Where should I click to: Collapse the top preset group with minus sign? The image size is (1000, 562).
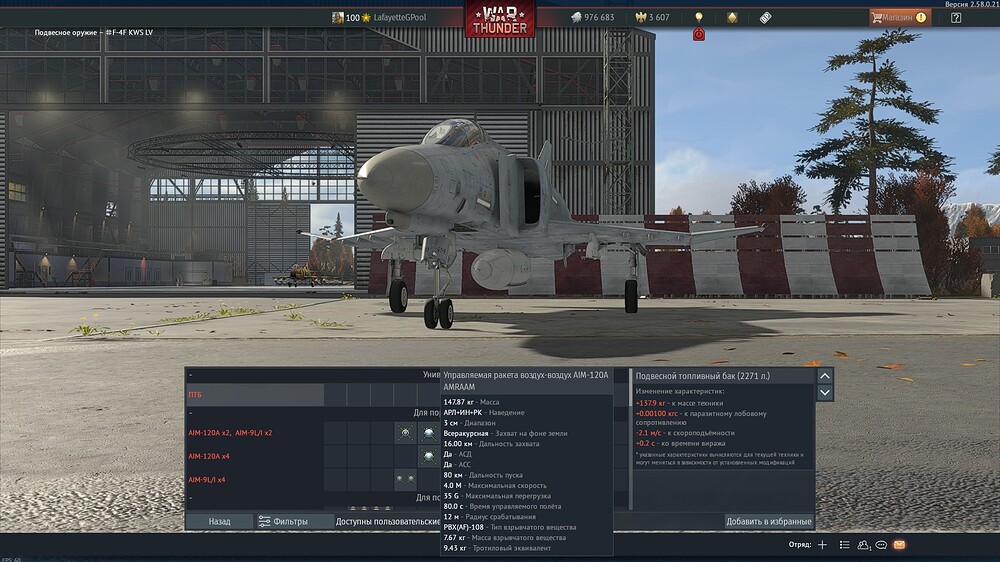point(190,375)
